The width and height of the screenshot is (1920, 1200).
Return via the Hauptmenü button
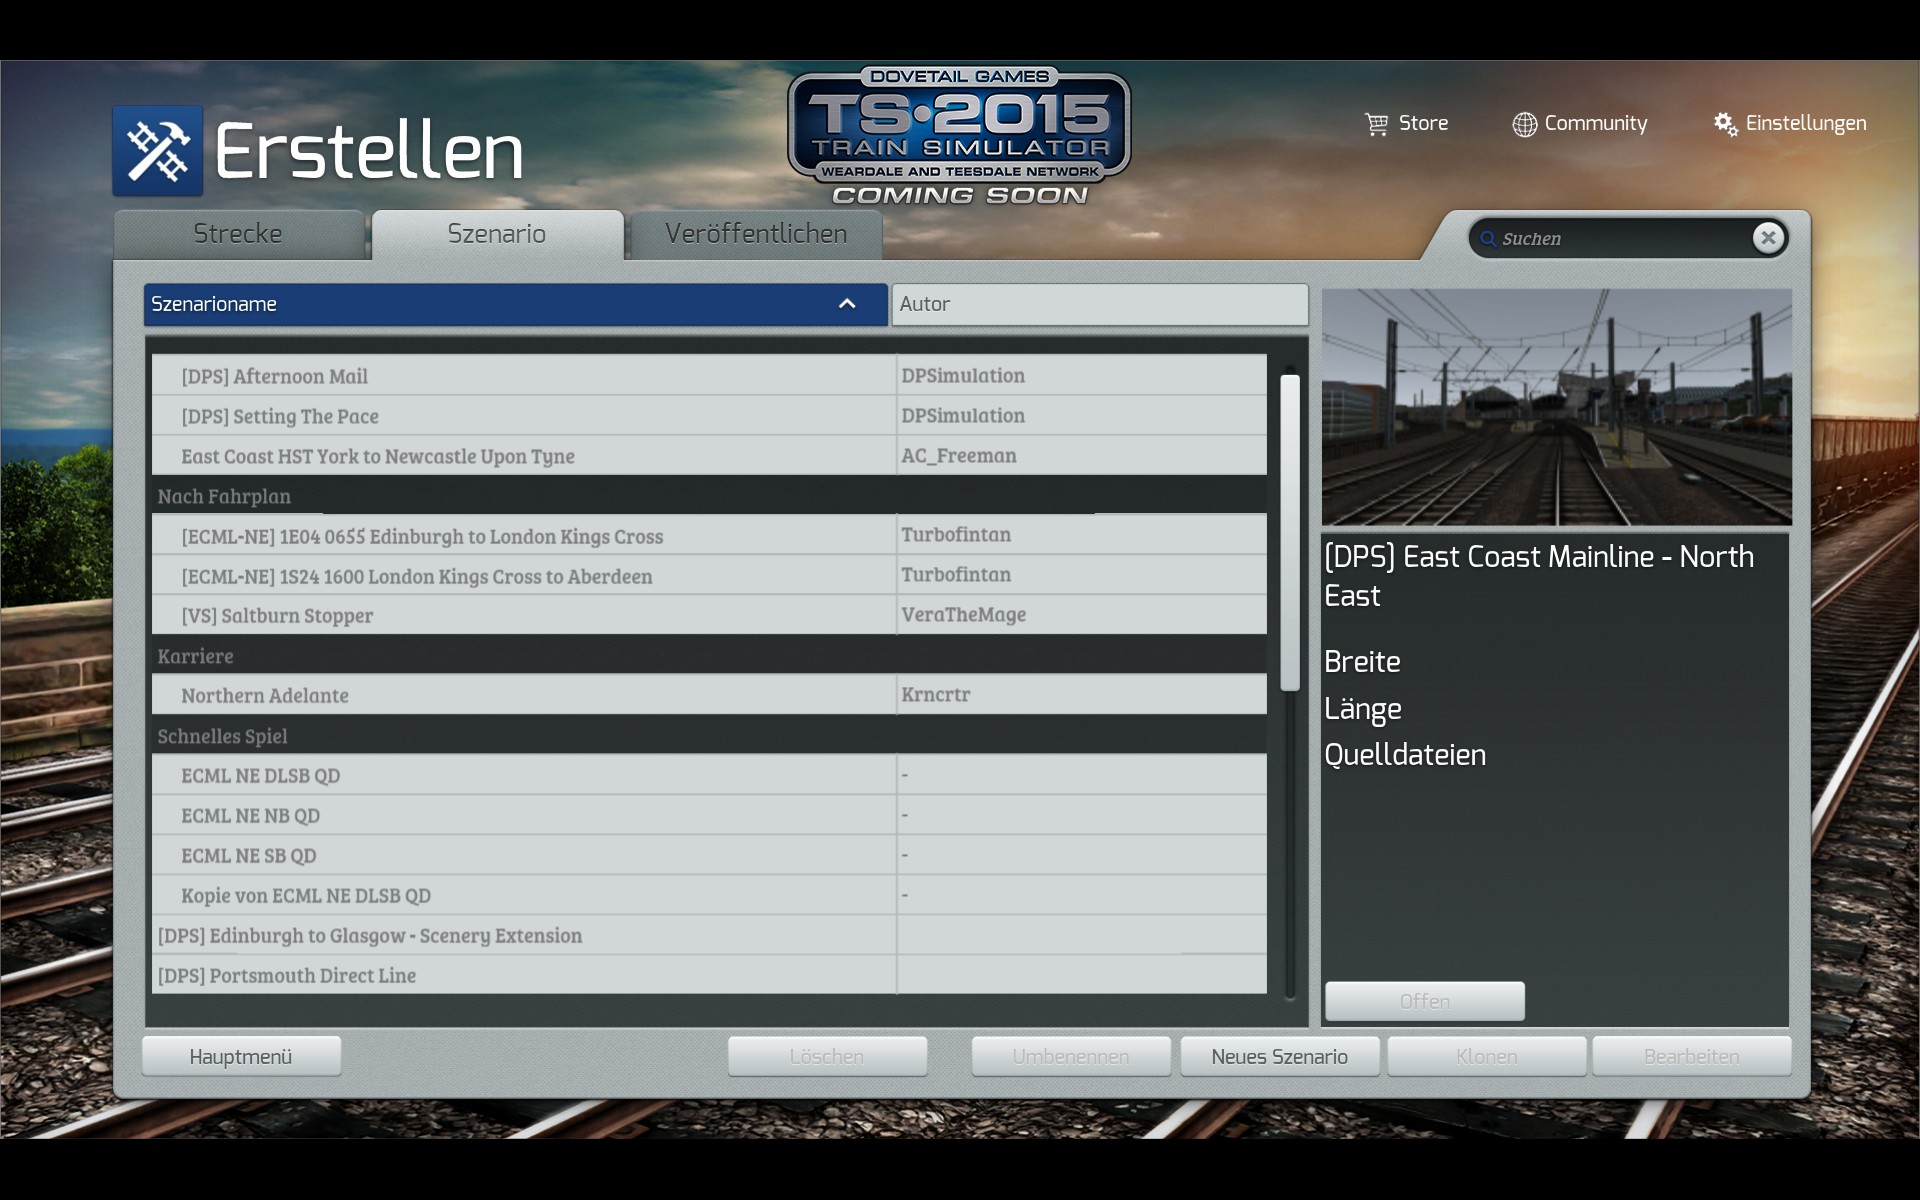tap(241, 1057)
